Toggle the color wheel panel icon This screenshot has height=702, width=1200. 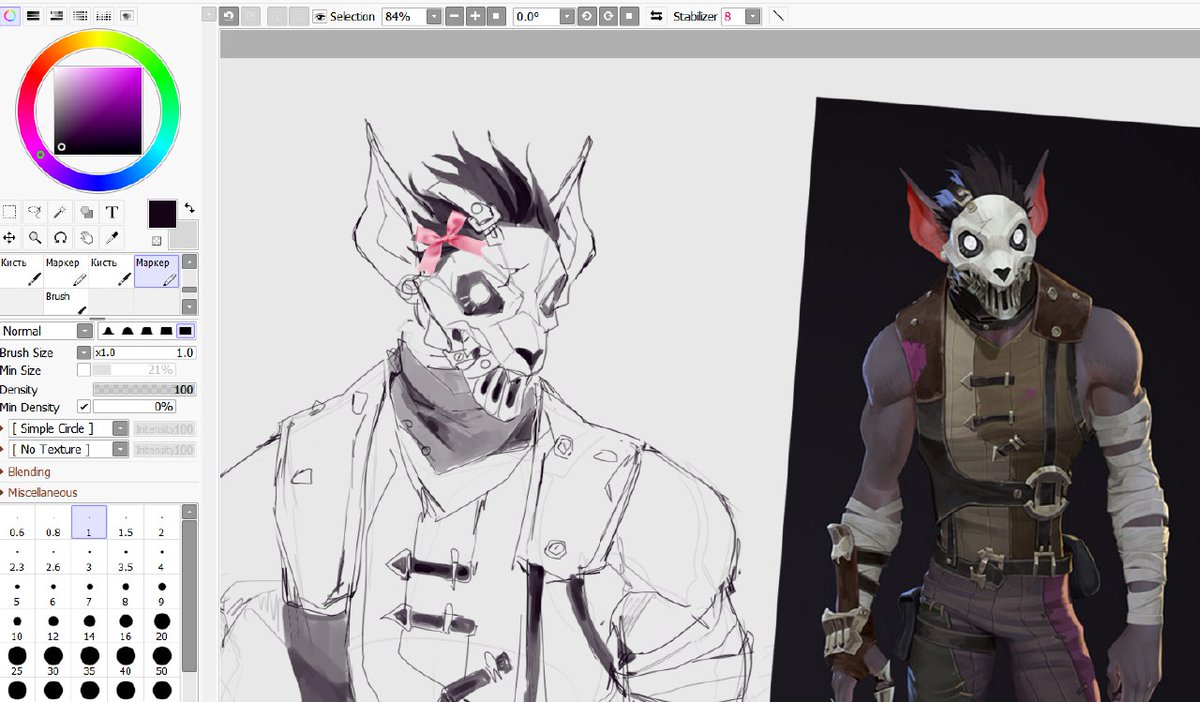click(9, 16)
